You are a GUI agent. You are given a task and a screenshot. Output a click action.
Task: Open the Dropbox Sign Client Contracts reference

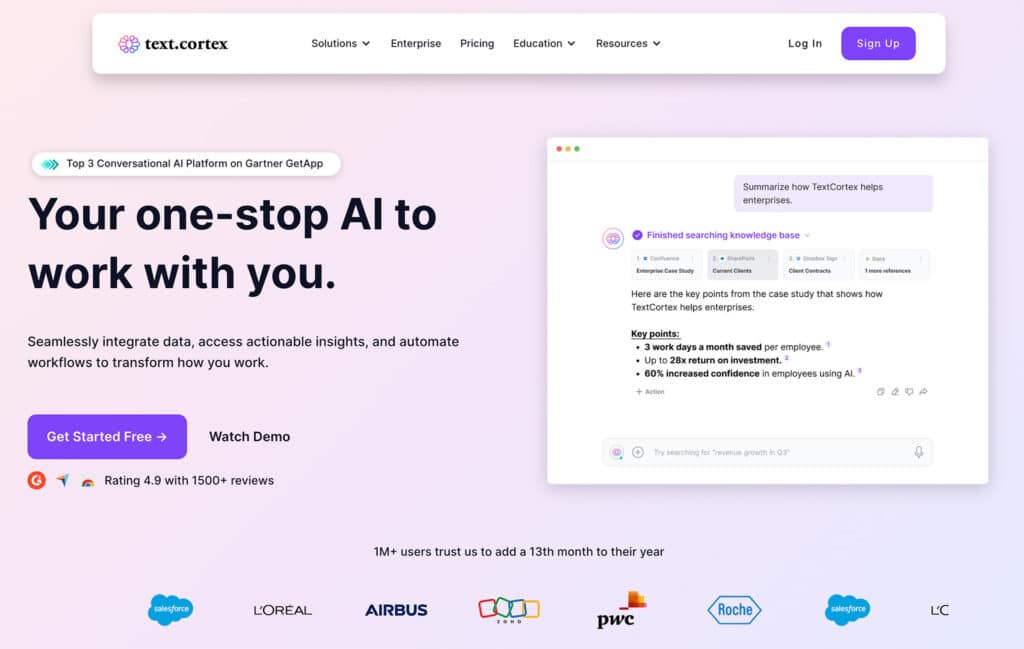coord(818,264)
